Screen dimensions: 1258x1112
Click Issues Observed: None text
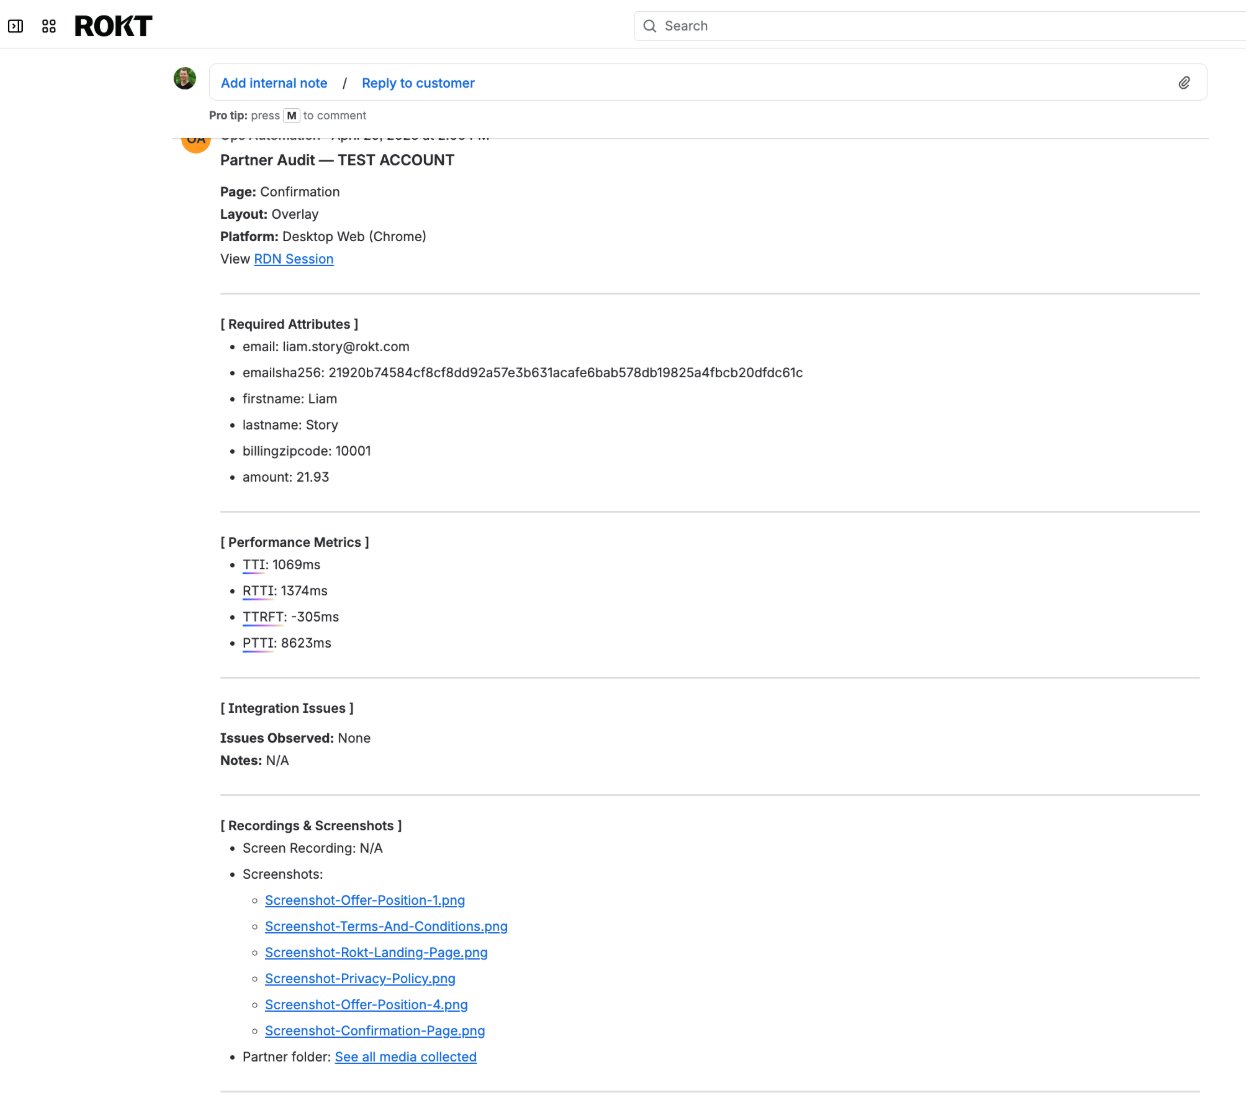click(295, 738)
